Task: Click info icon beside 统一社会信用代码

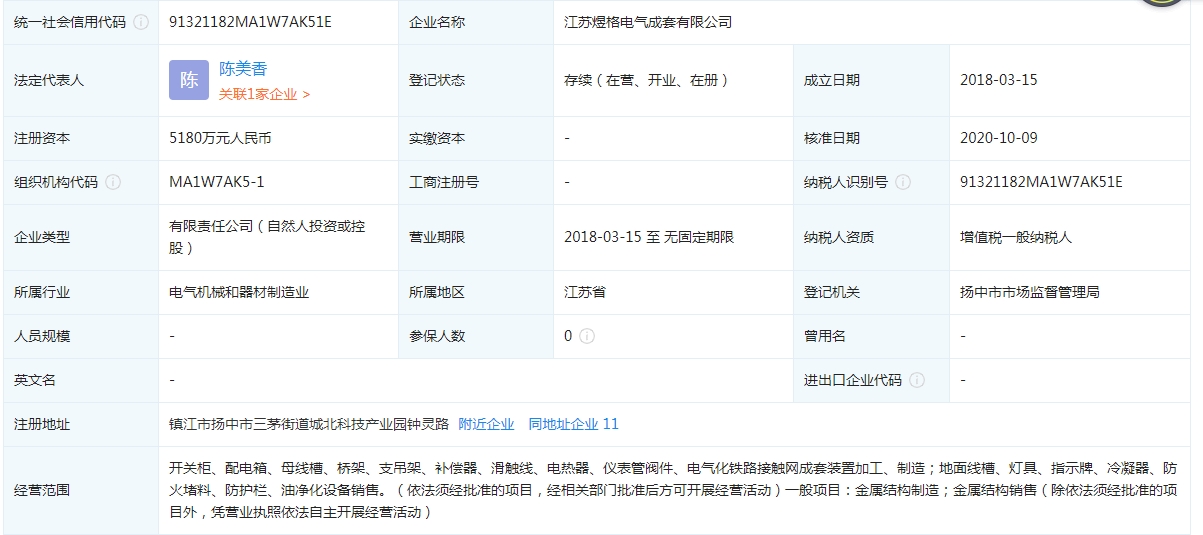Action: pos(141,22)
